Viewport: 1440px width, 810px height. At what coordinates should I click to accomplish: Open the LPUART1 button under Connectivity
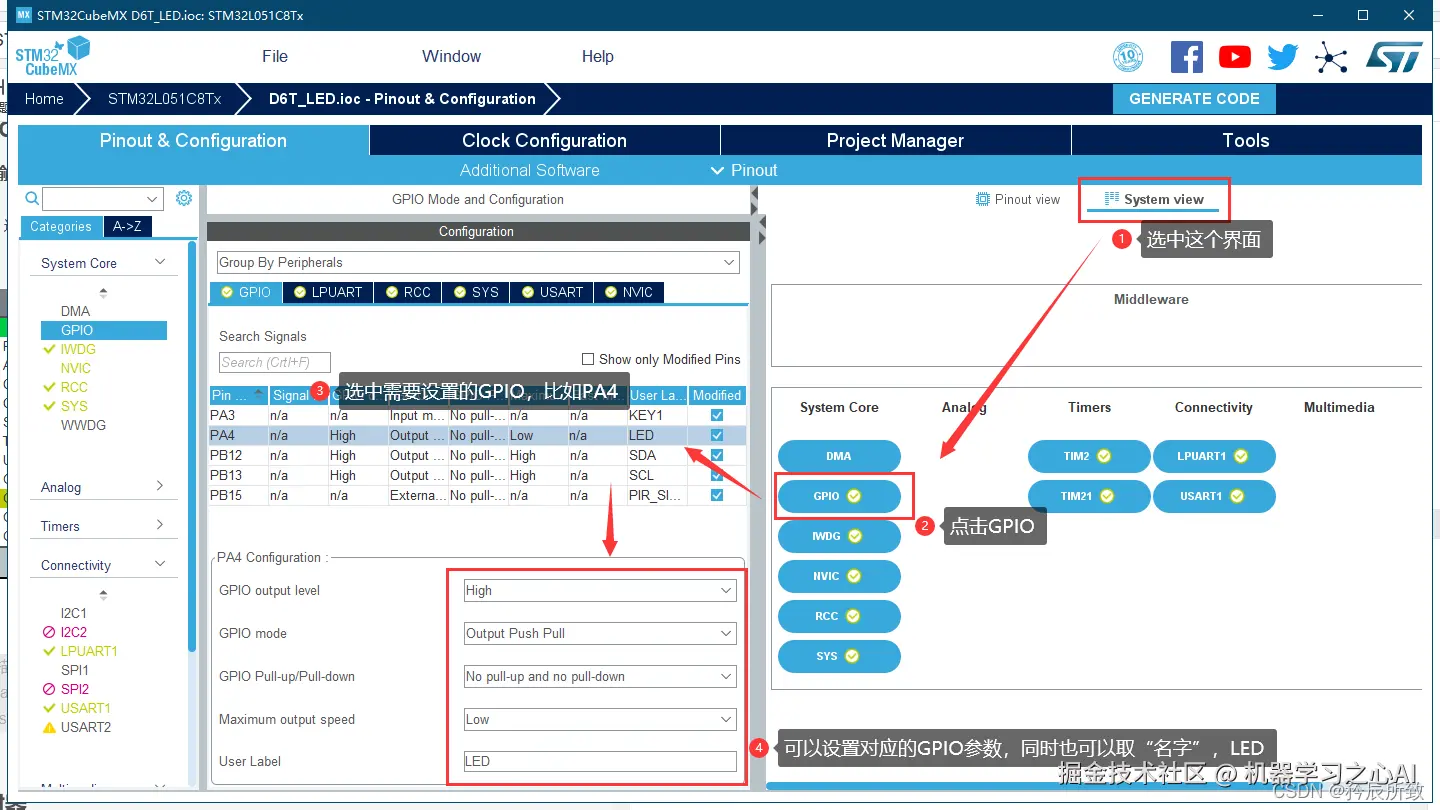point(1214,456)
